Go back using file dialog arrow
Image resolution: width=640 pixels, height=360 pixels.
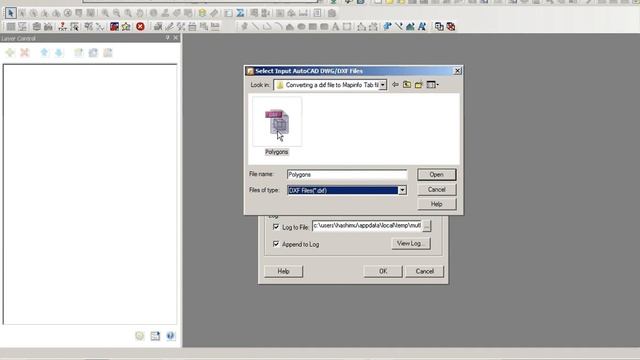click(x=395, y=84)
